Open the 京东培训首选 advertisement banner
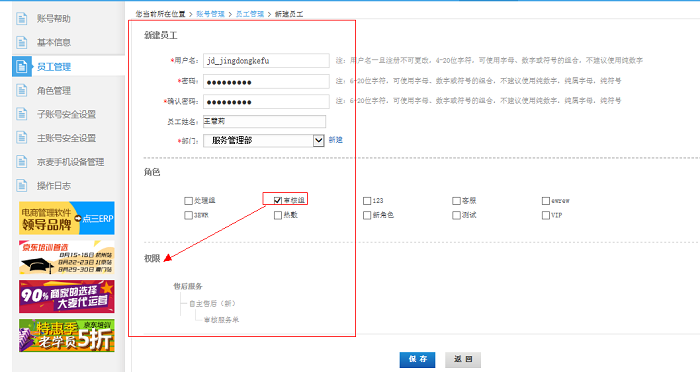 pos(67,258)
